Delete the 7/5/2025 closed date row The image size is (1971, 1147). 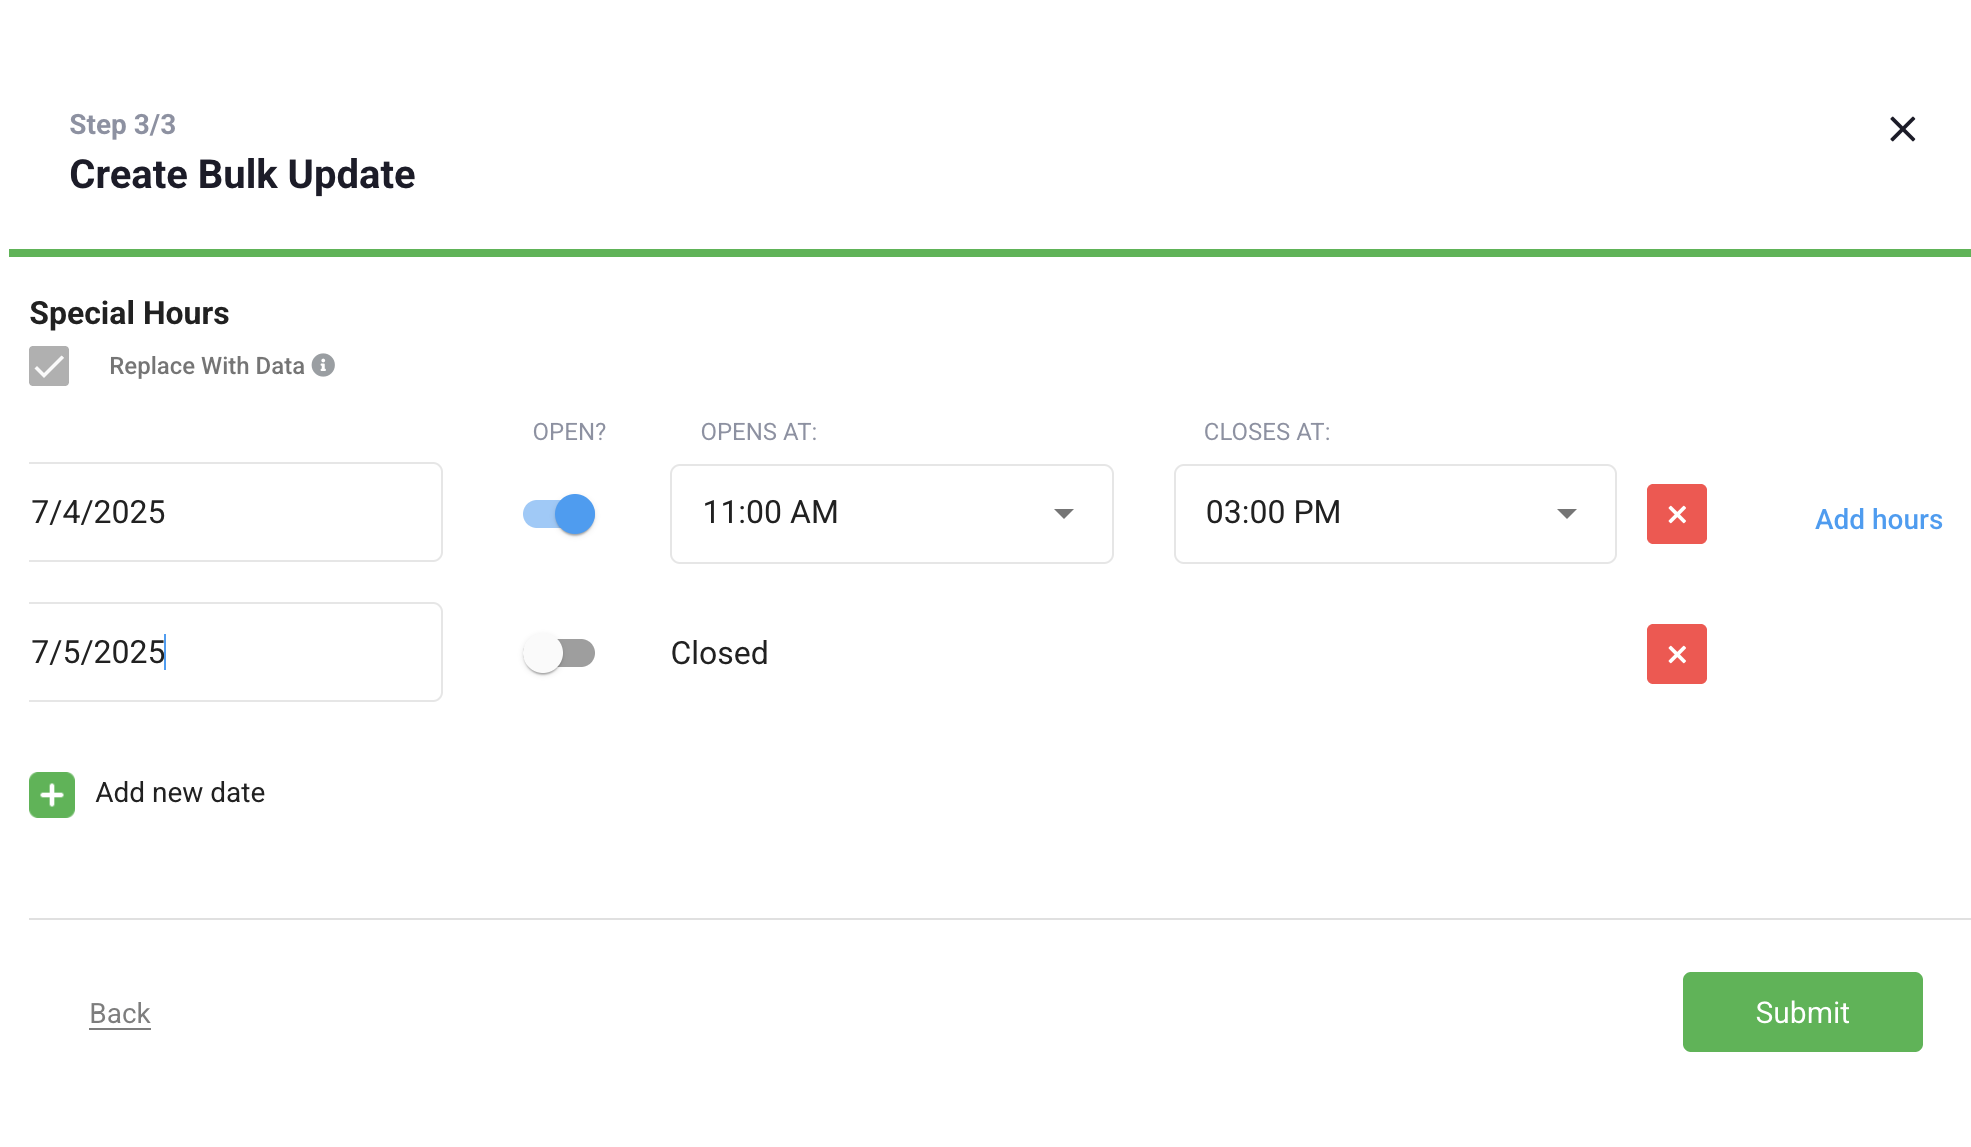[x=1677, y=654]
